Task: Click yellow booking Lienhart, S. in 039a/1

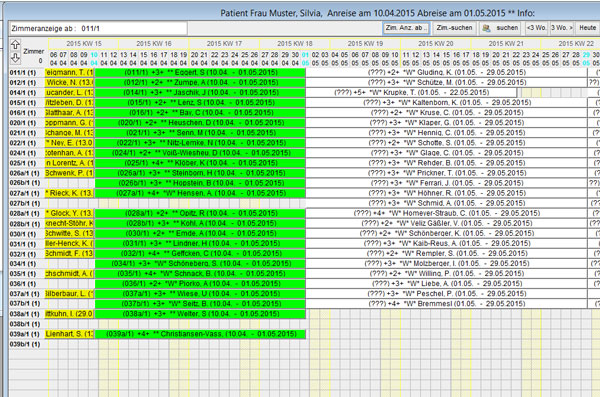Action: tap(69, 334)
